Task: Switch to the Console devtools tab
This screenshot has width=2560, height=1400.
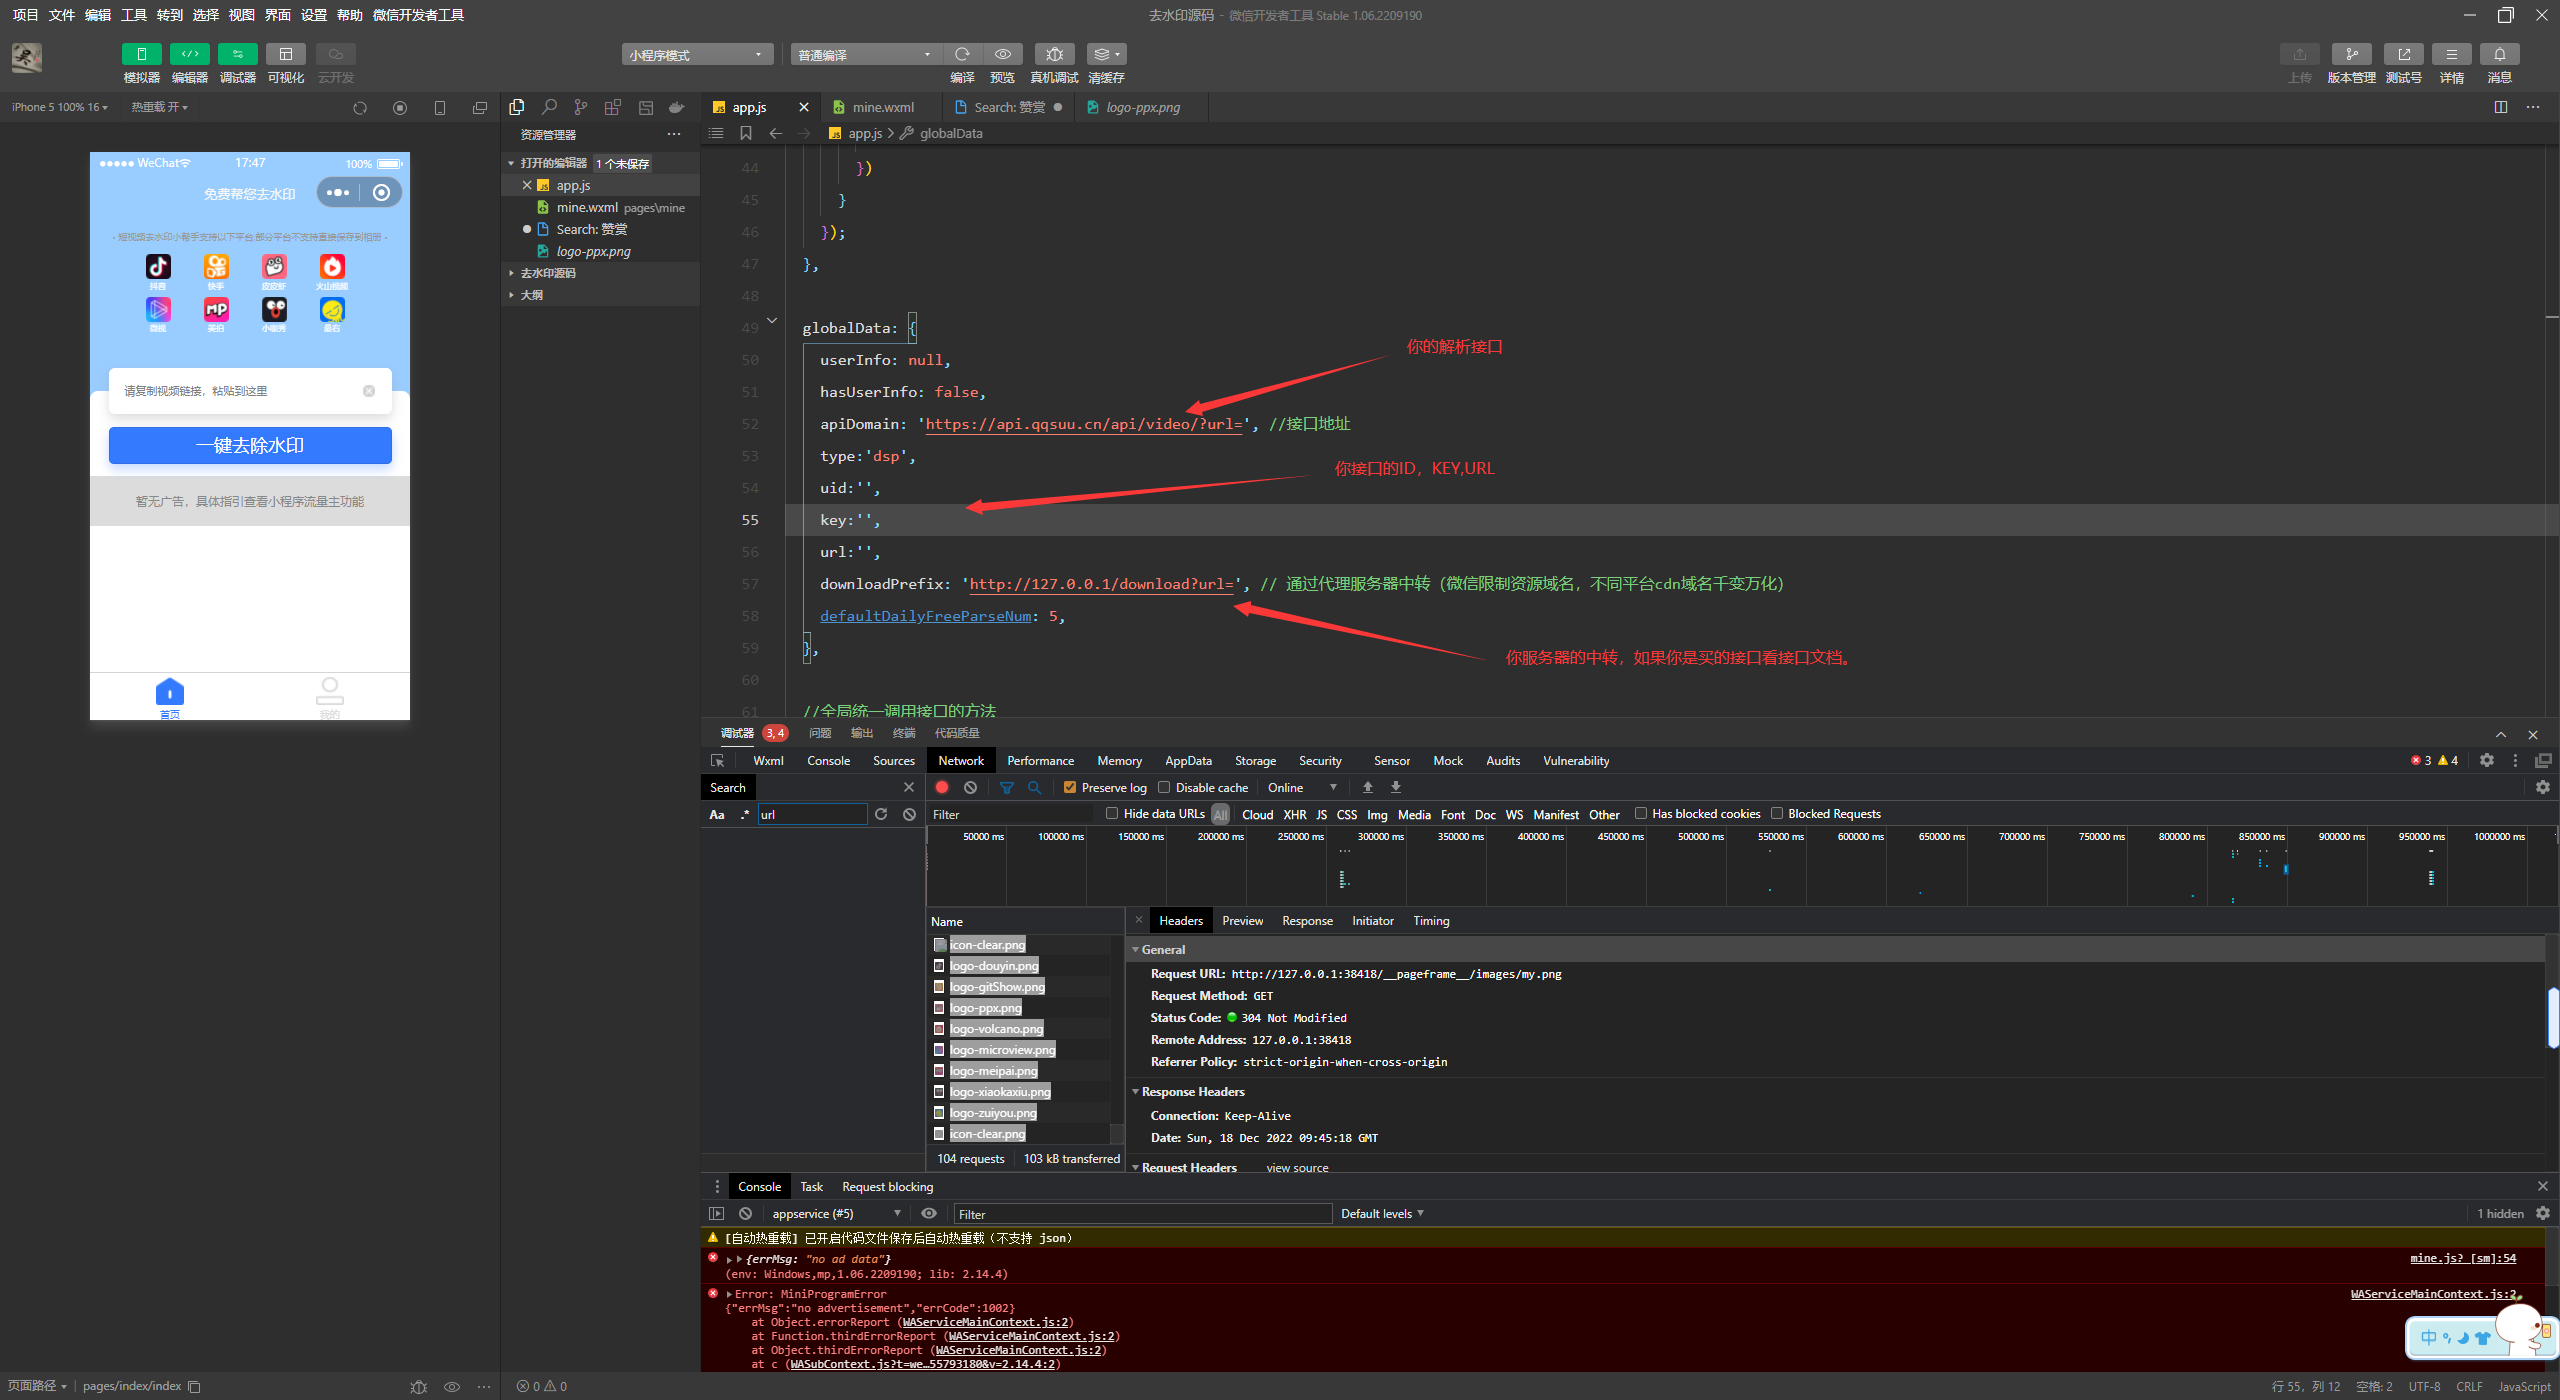Action: [828, 761]
